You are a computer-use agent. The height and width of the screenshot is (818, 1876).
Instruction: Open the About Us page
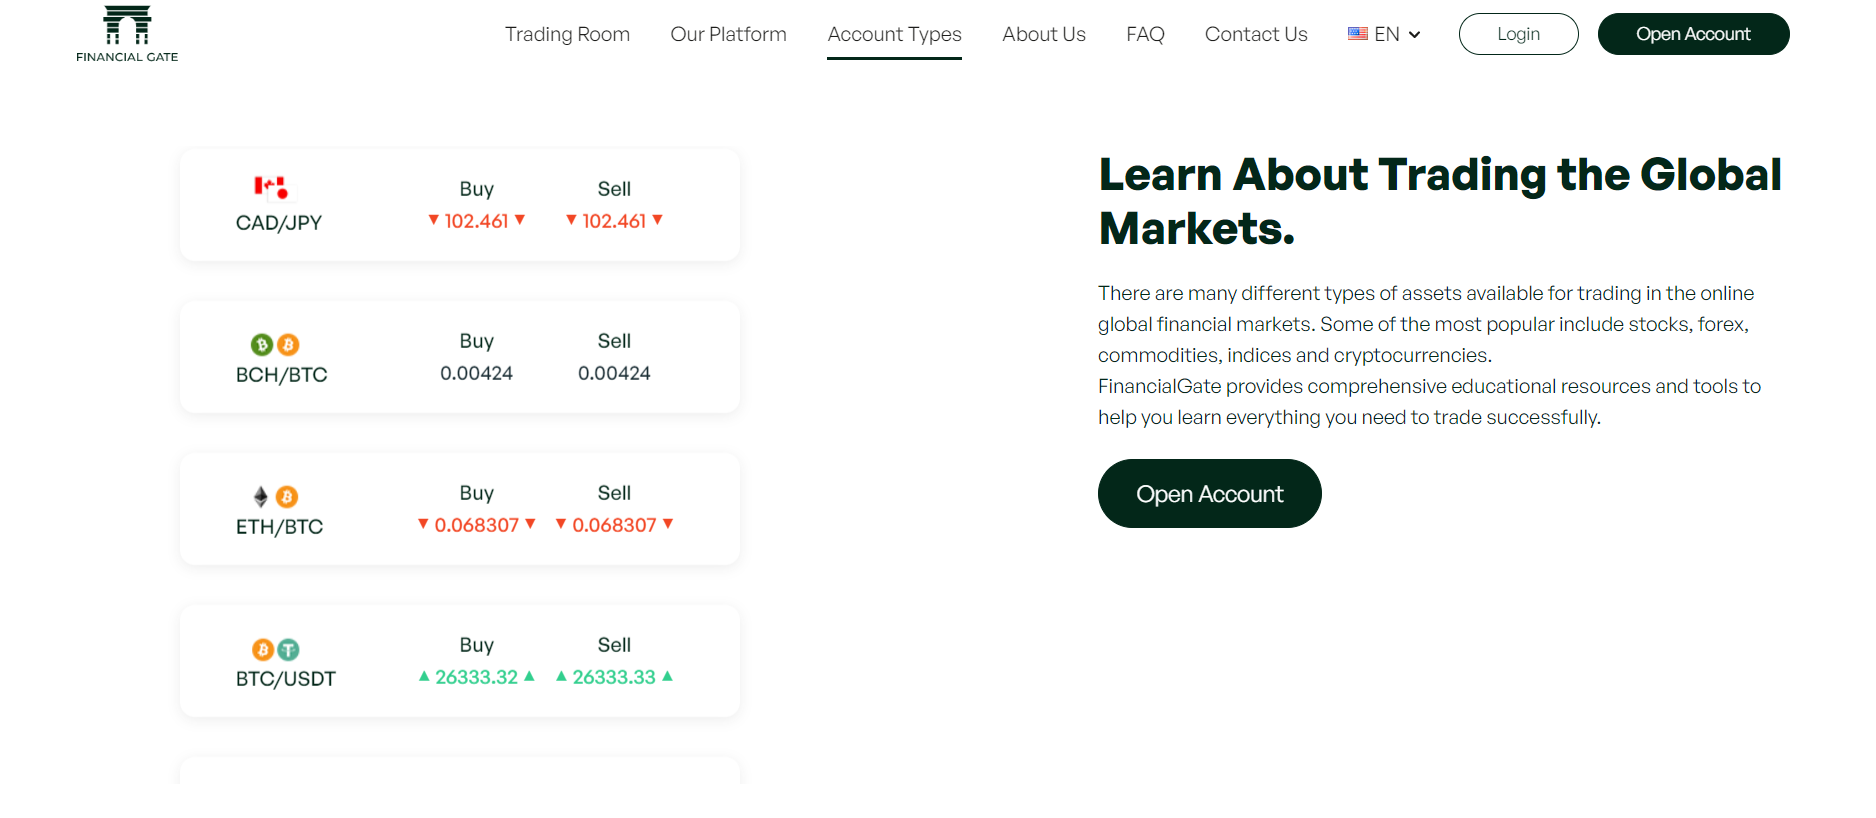(x=1043, y=34)
